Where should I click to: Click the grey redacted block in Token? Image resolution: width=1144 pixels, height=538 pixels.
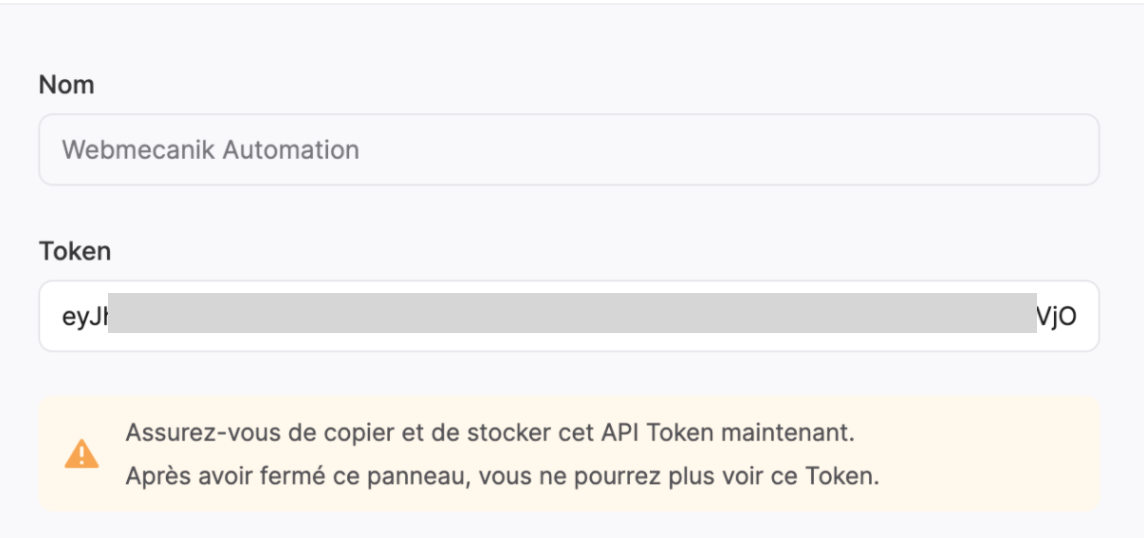click(572, 313)
